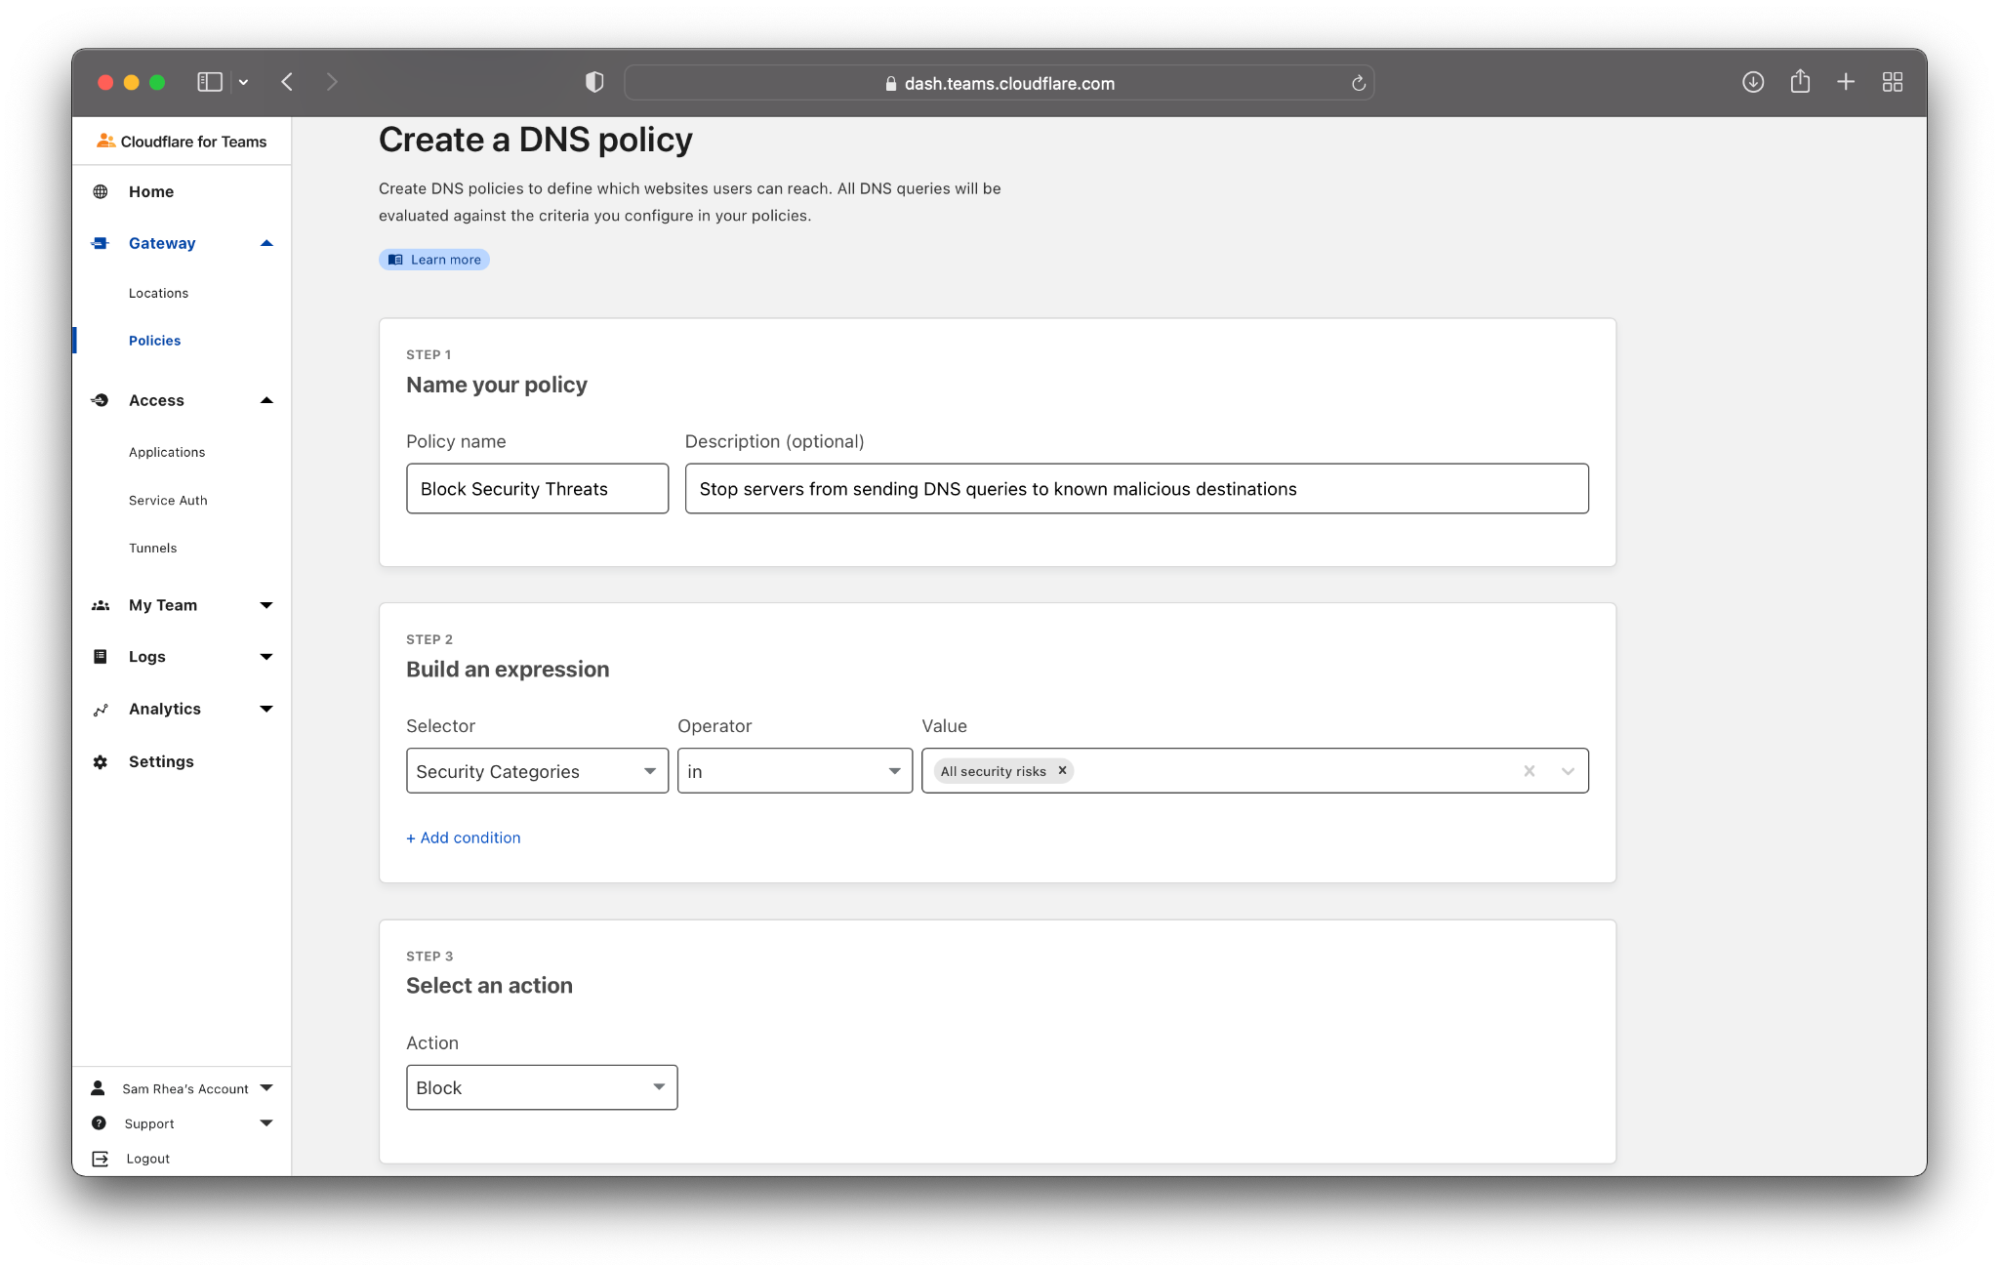The height and width of the screenshot is (1271, 1999).
Task: Click the Safari sidebar toggle icon
Action: coord(209,82)
